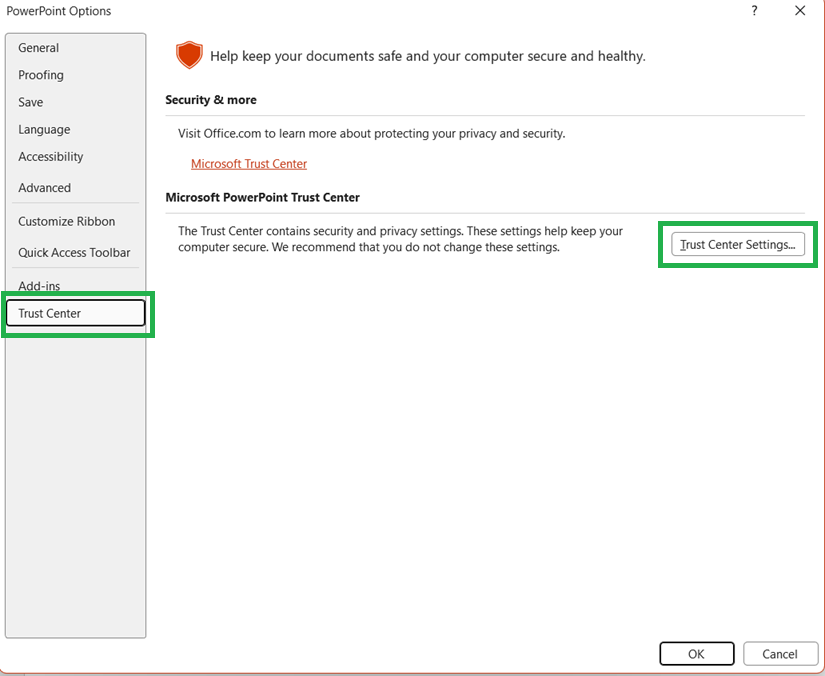Open Language settings category

[x=75, y=129]
